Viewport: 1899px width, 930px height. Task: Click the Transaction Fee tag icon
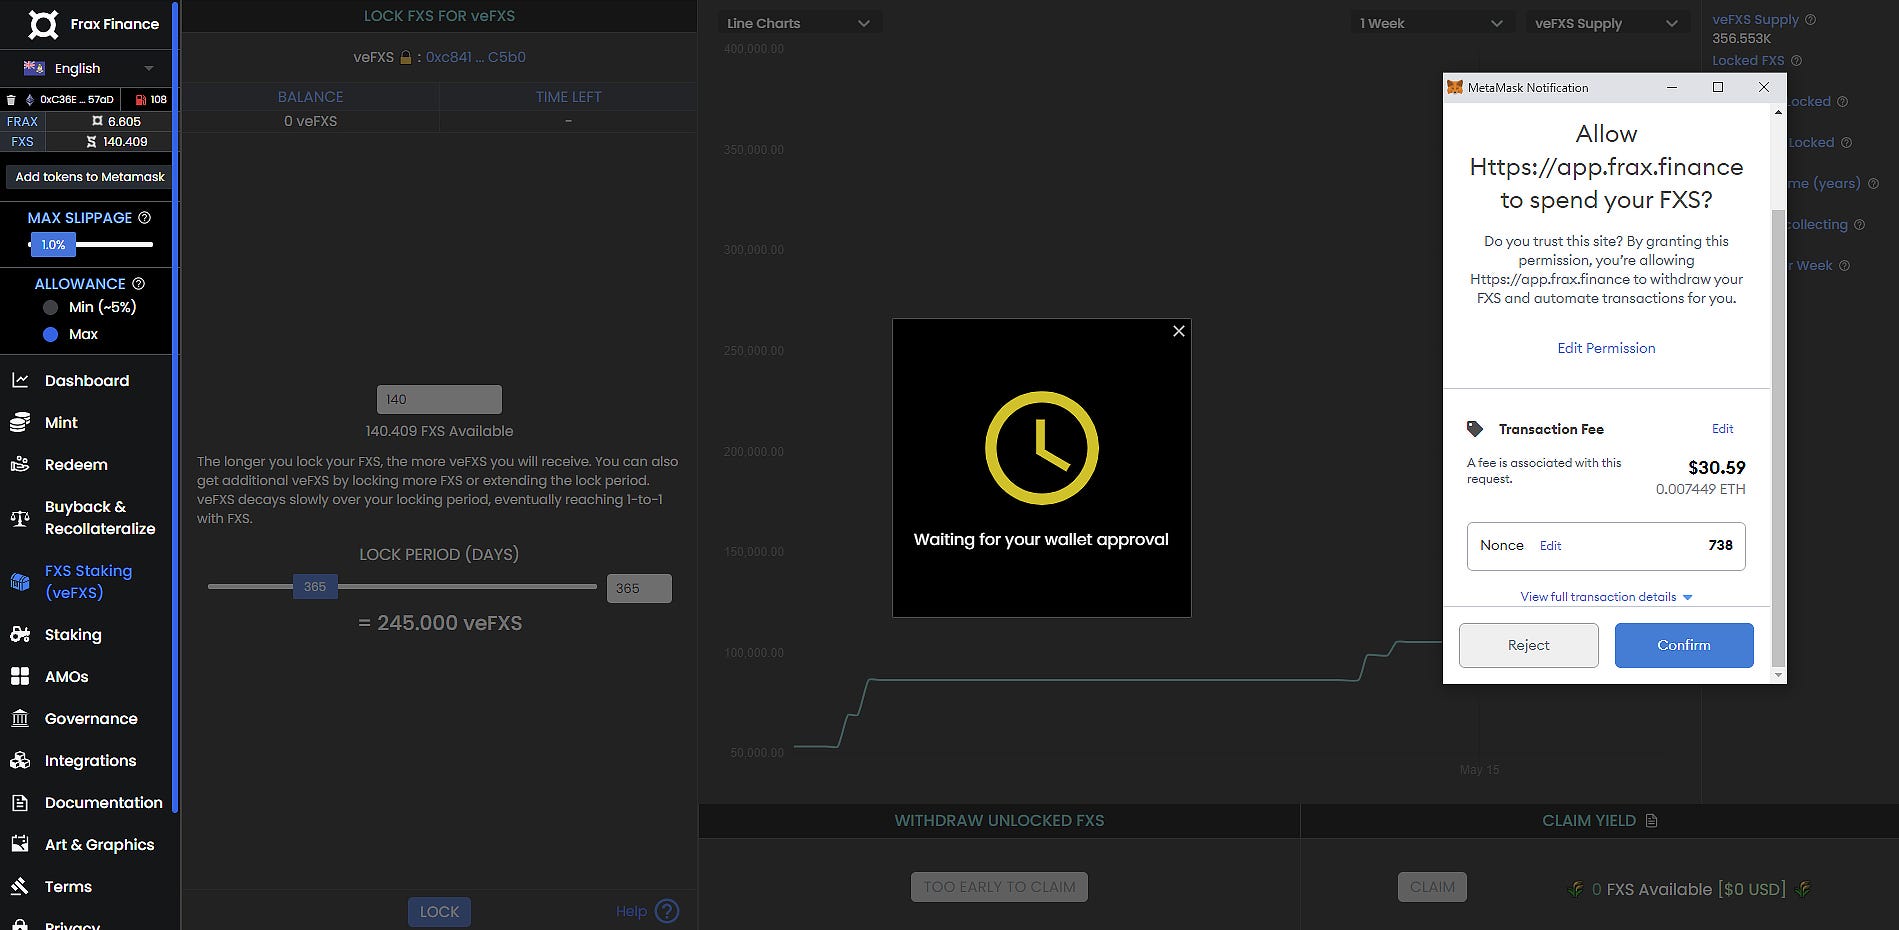1475,428
